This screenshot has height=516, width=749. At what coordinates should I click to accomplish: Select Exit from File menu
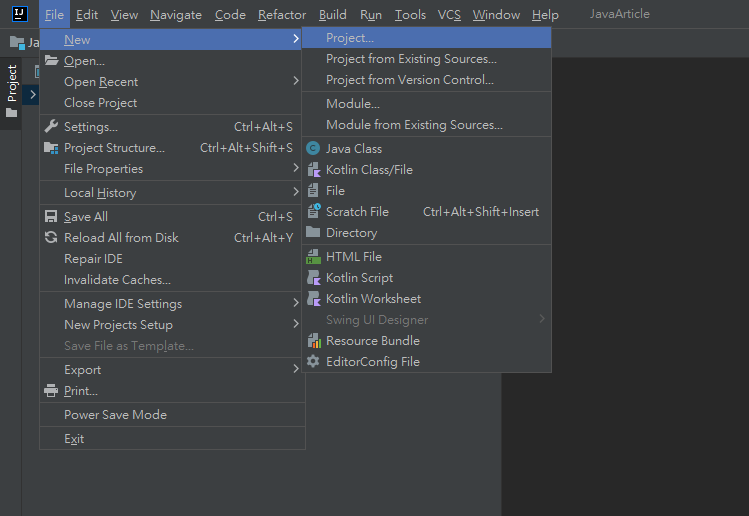172,439
